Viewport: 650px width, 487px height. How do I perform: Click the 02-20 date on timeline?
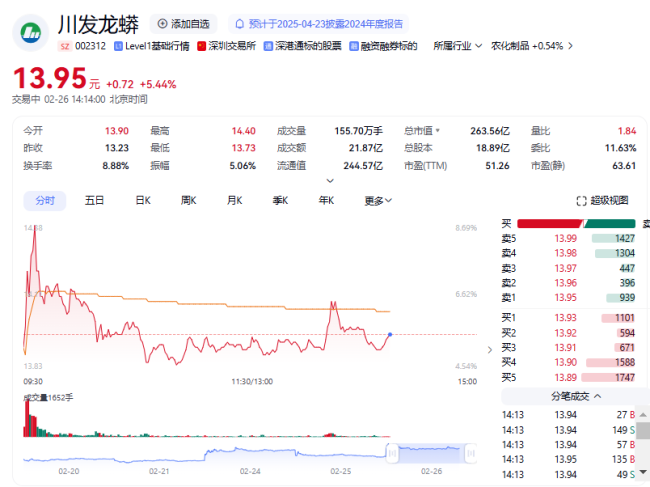tap(68, 472)
